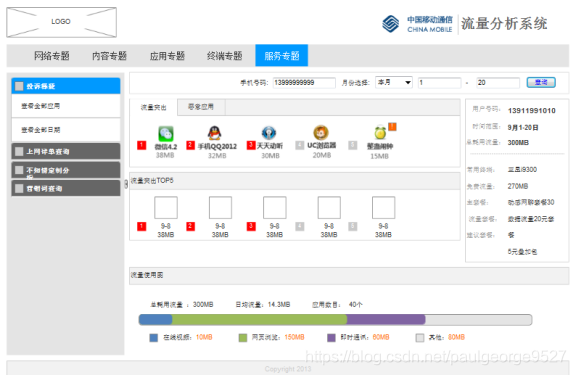Select the active 服务专题 tab
Image resolution: width=576 pixels, height=375 pixels.
282,55
